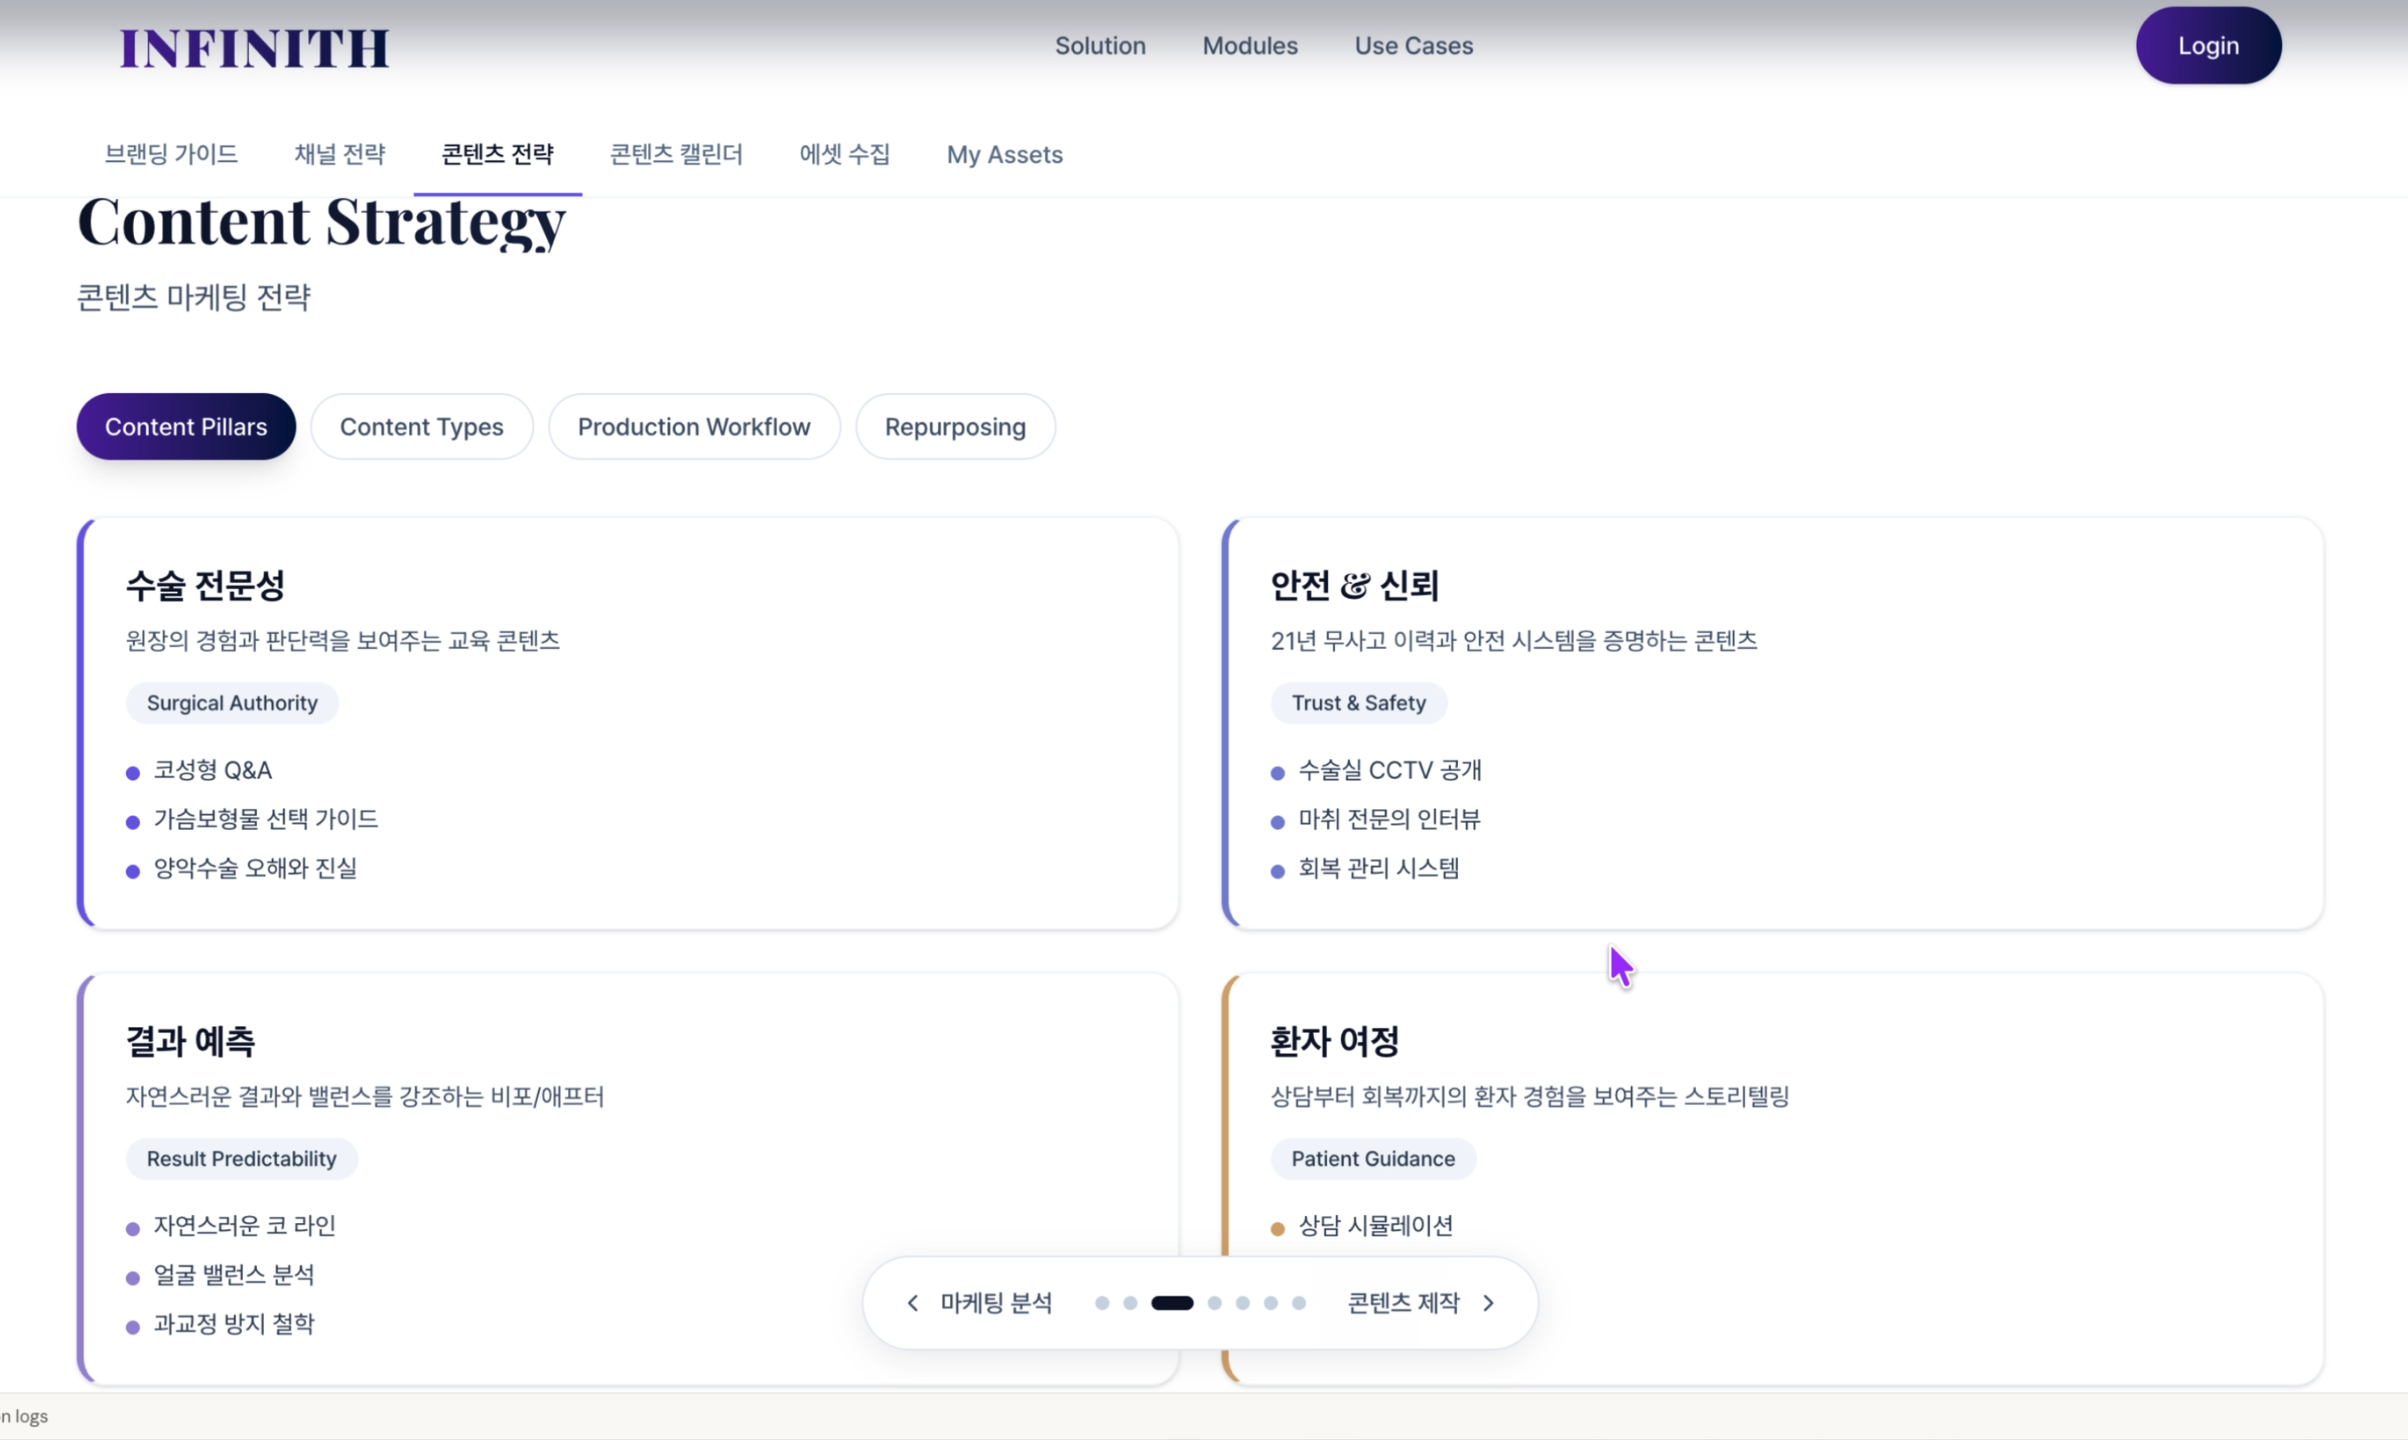Select the last pagination dot
The height and width of the screenshot is (1440, 2408).
point(1299,1303)
